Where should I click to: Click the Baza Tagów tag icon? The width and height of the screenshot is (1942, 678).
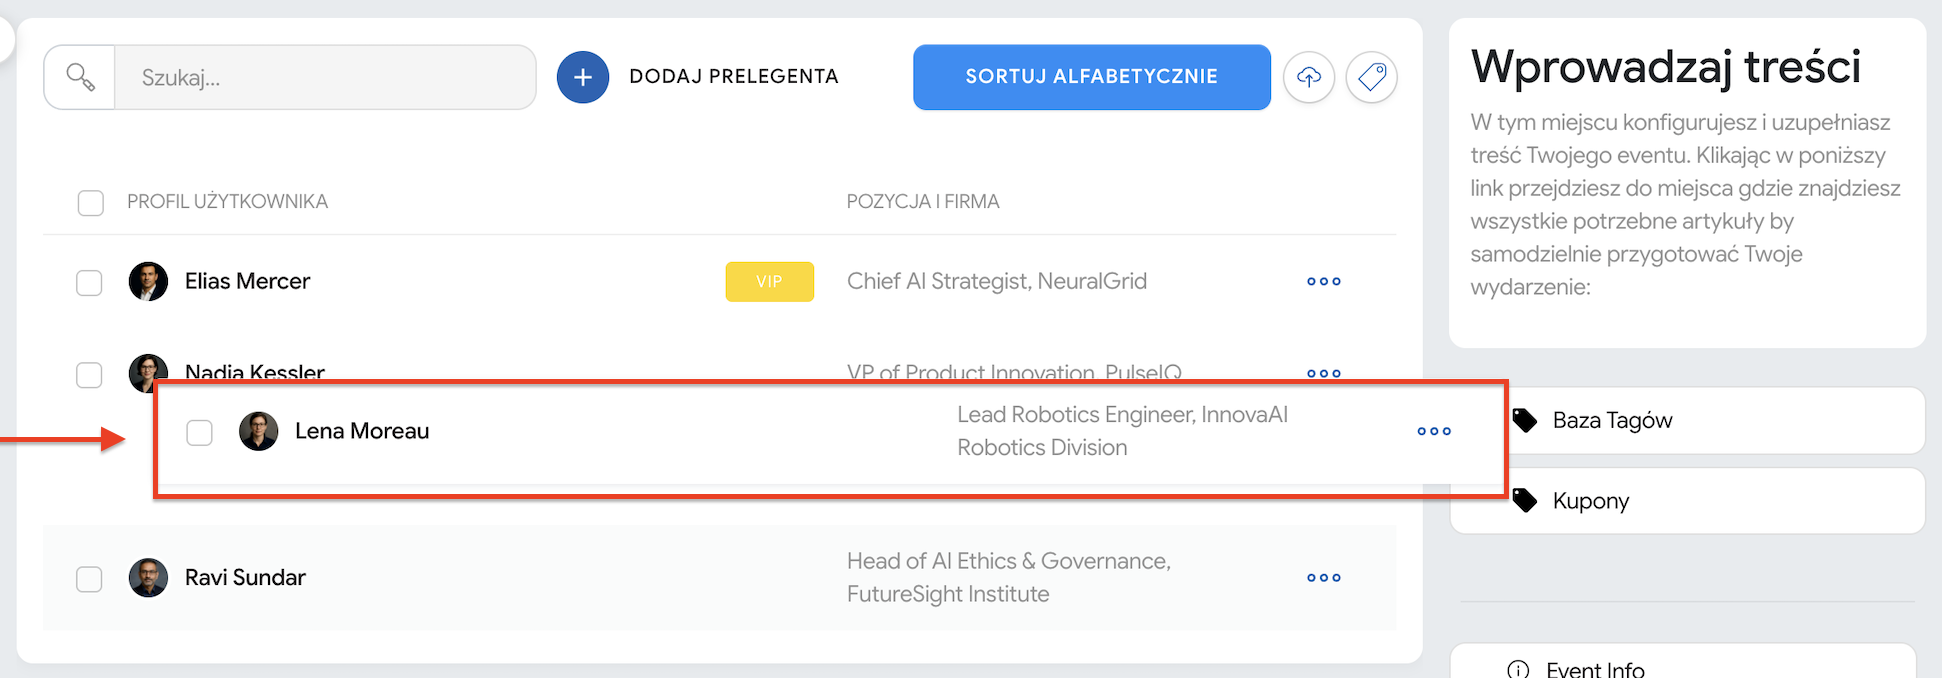[1525, 420]
